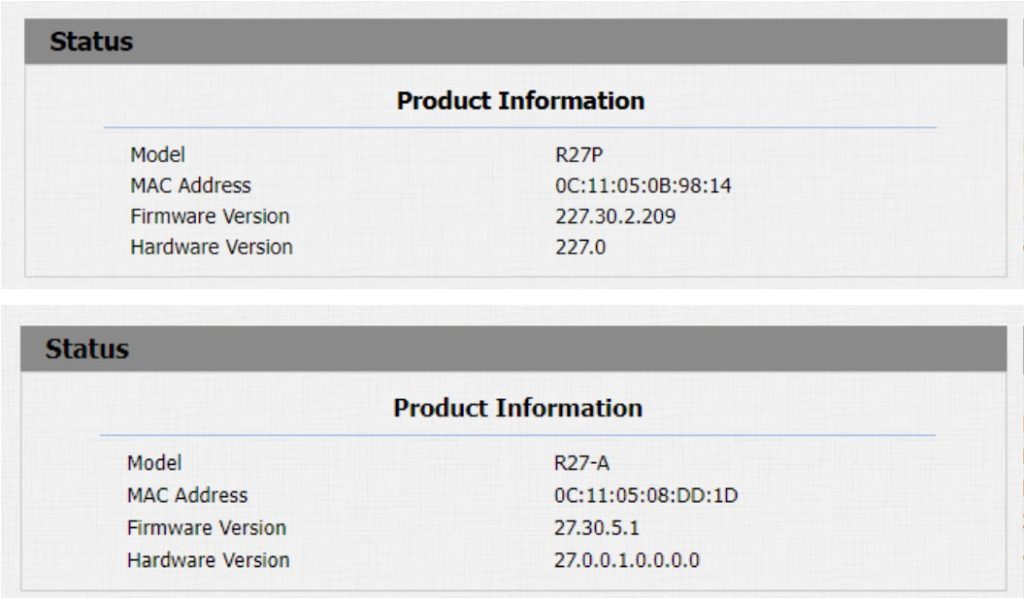
Task: Click the Firmware Version label beside 227.30.2.209
Action: tap(209, 216)
